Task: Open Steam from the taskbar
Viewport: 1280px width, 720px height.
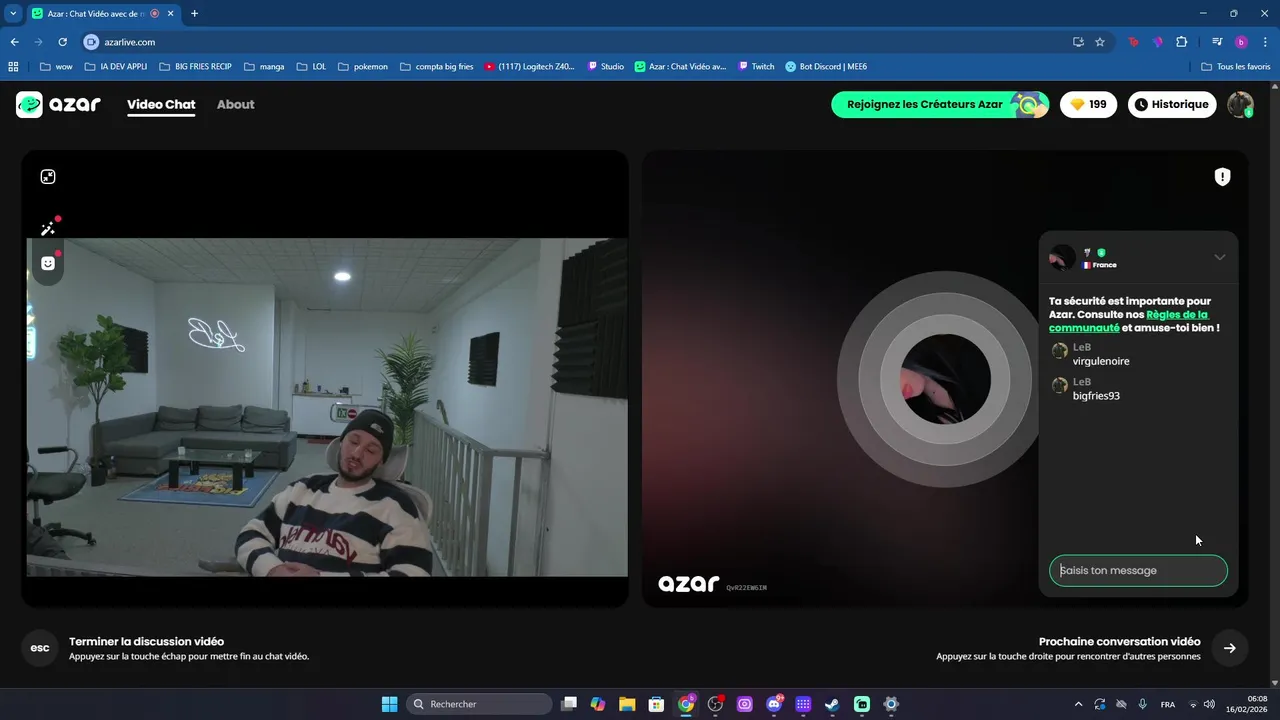Action: point(832,704)
